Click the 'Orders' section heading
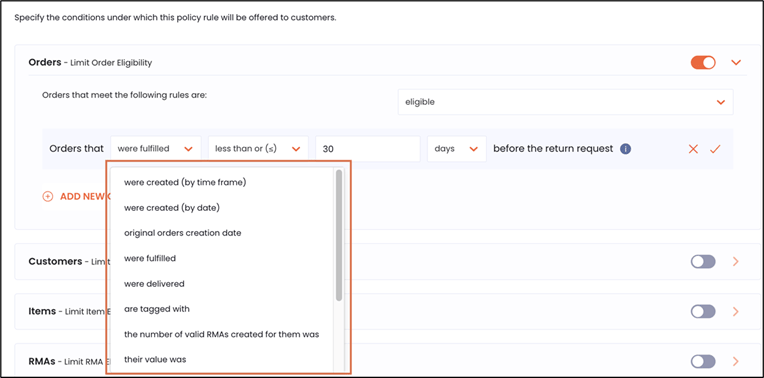 (45, 62)
